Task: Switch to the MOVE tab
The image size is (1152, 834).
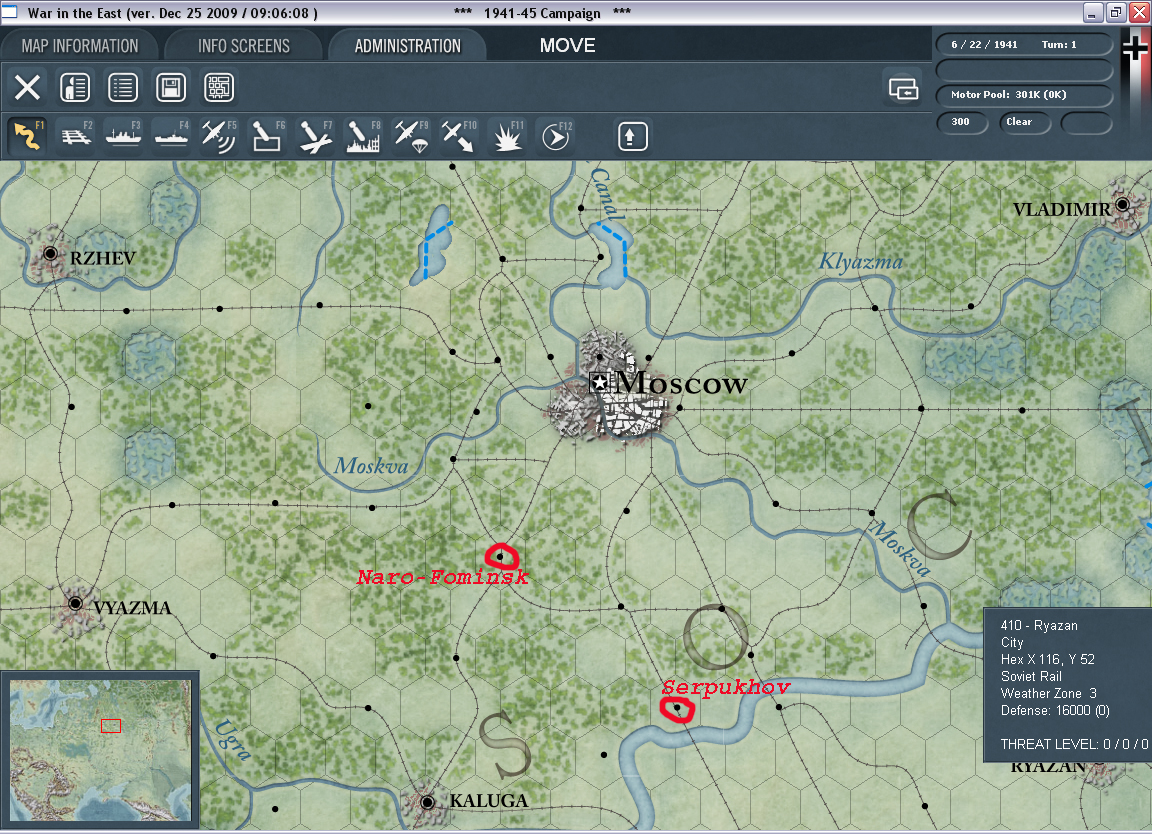Action: tap(567, 45)
